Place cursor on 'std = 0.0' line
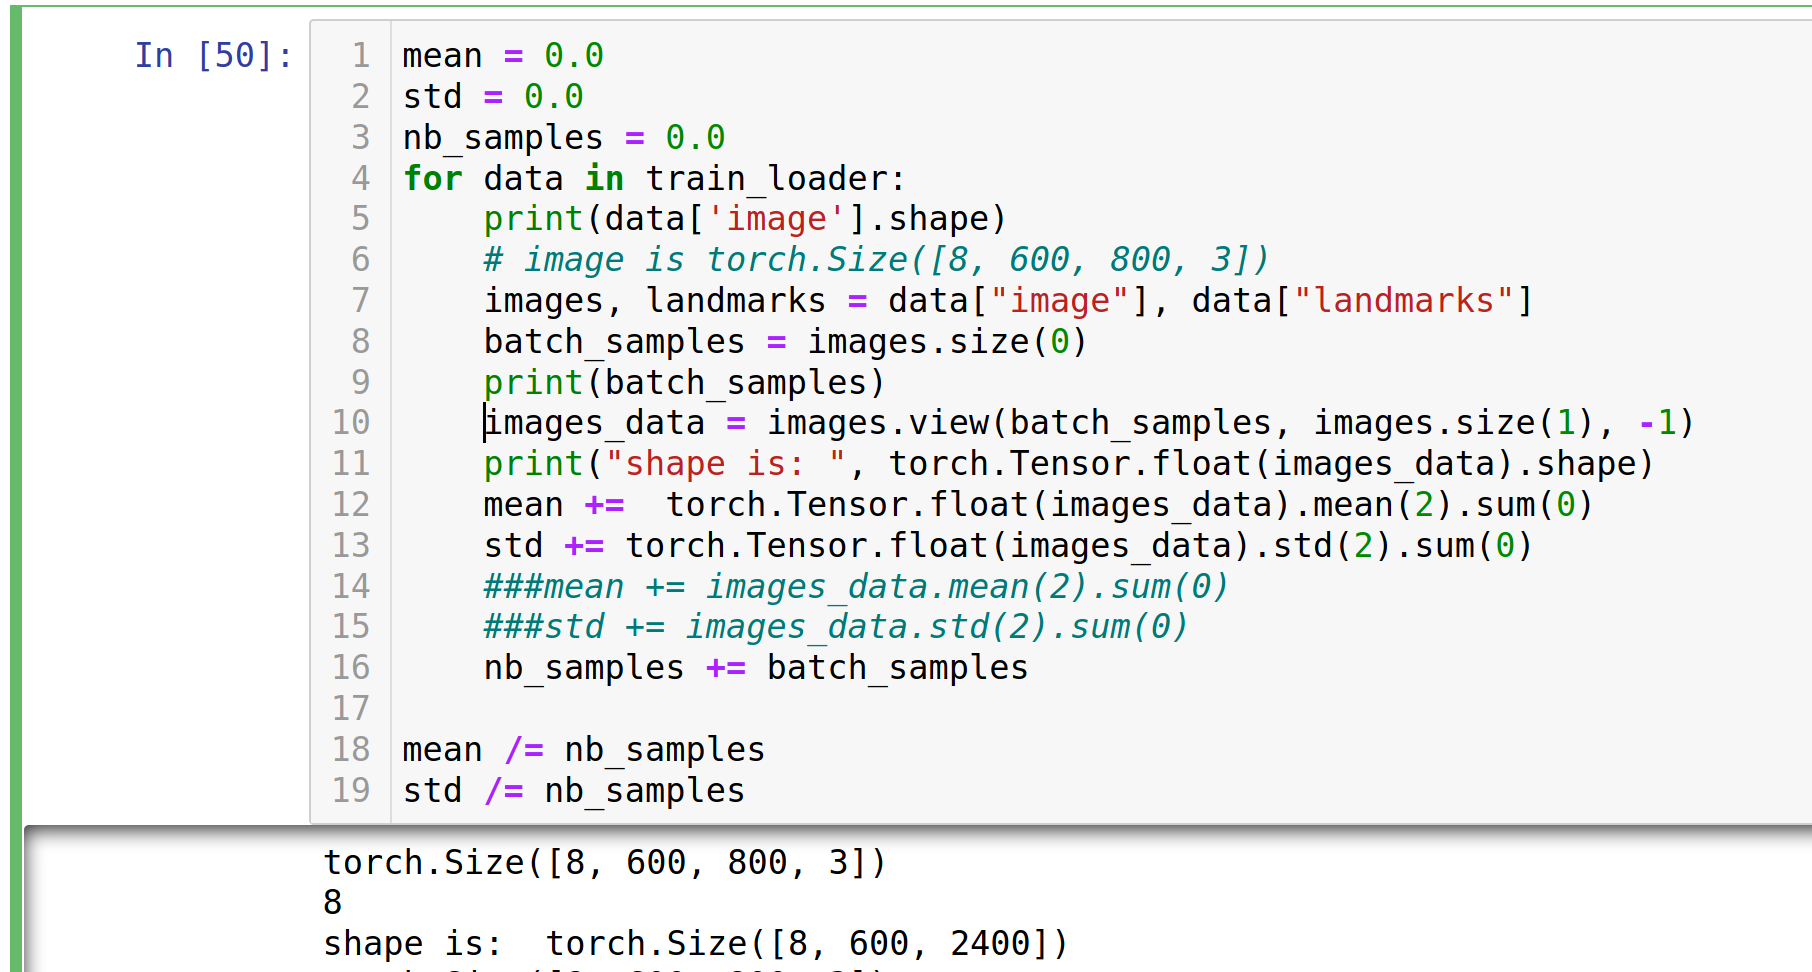Screen dimensions: 1812x972 492,97
